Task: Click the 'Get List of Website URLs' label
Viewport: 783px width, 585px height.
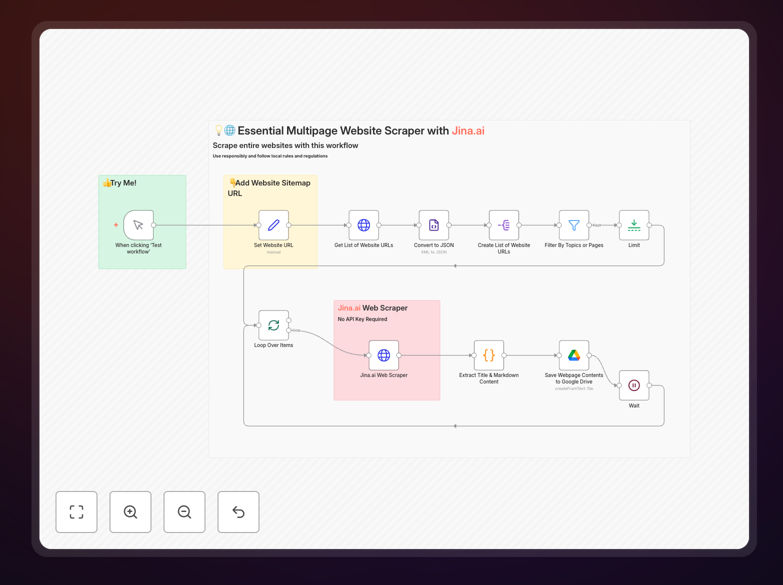Action: coord(364,245)
